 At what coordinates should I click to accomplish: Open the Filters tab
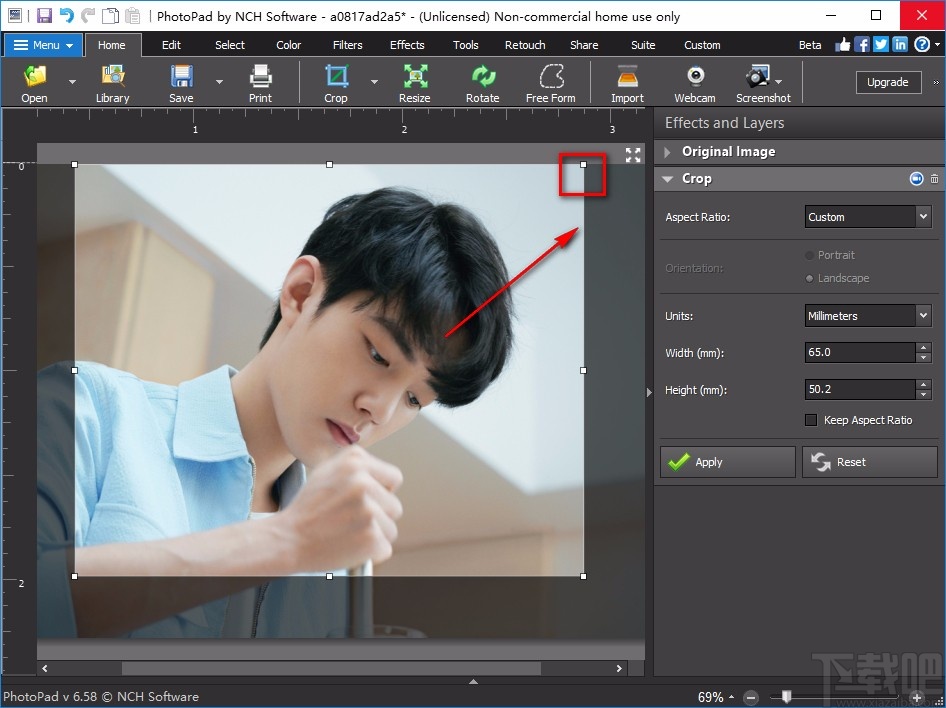(347, 44)
